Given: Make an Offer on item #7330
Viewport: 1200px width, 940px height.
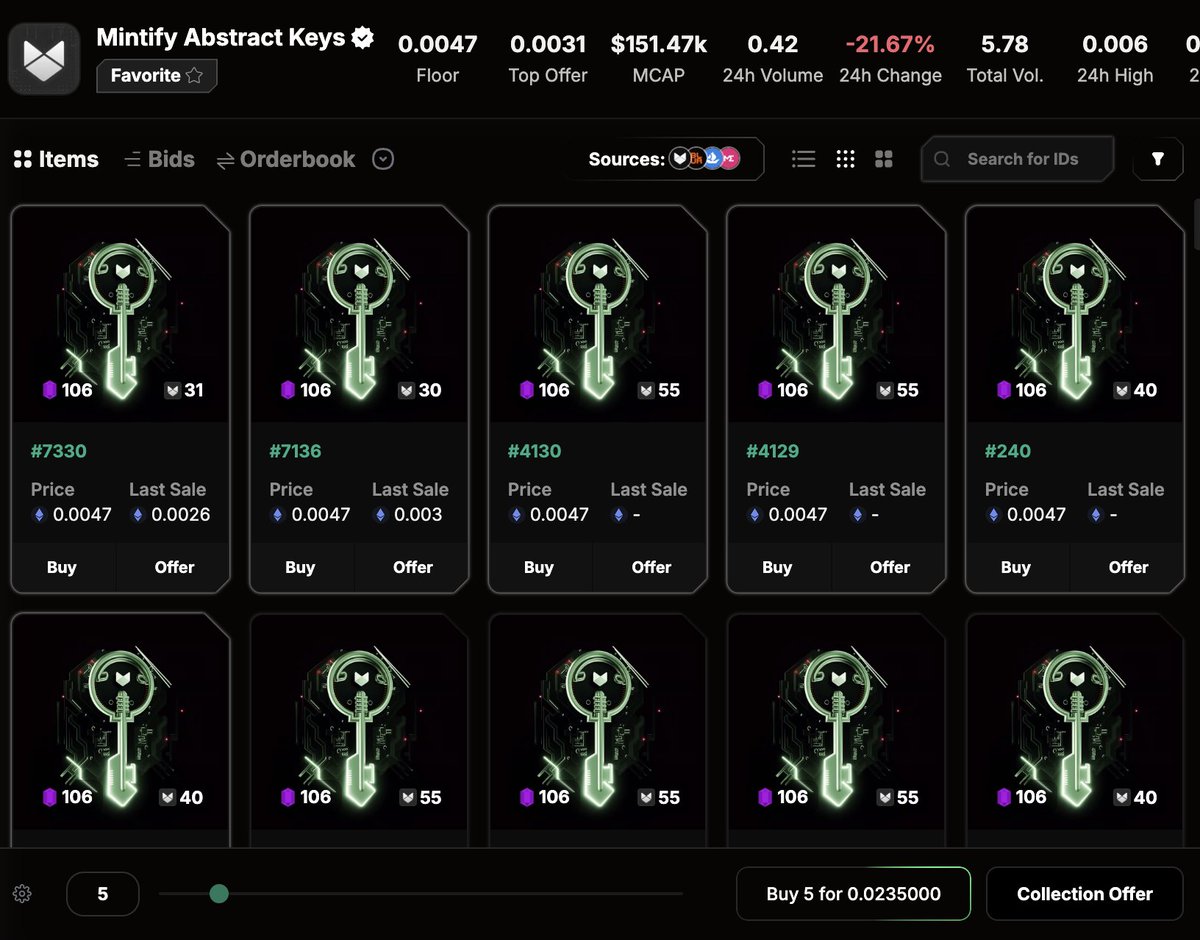Looking at the screenshot, I should pos(174,567).
